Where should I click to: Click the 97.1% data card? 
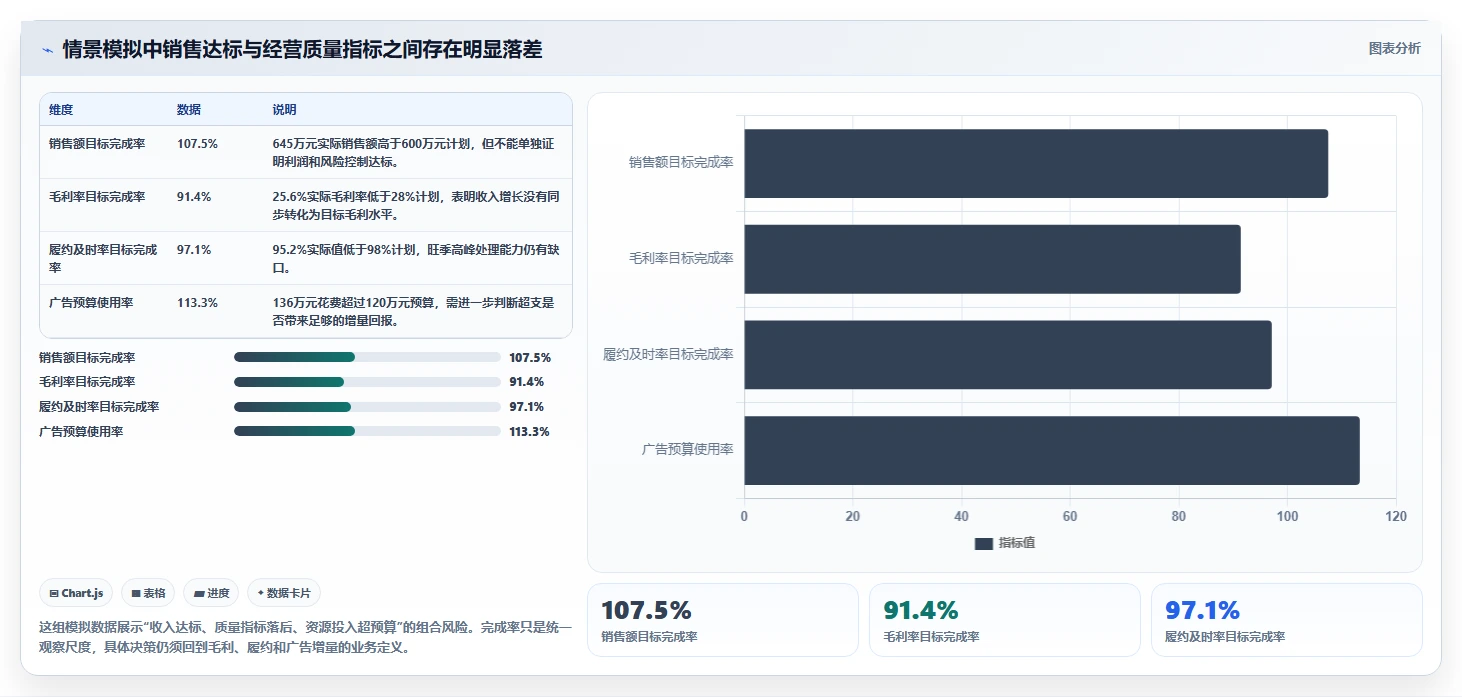[1287, 620]
